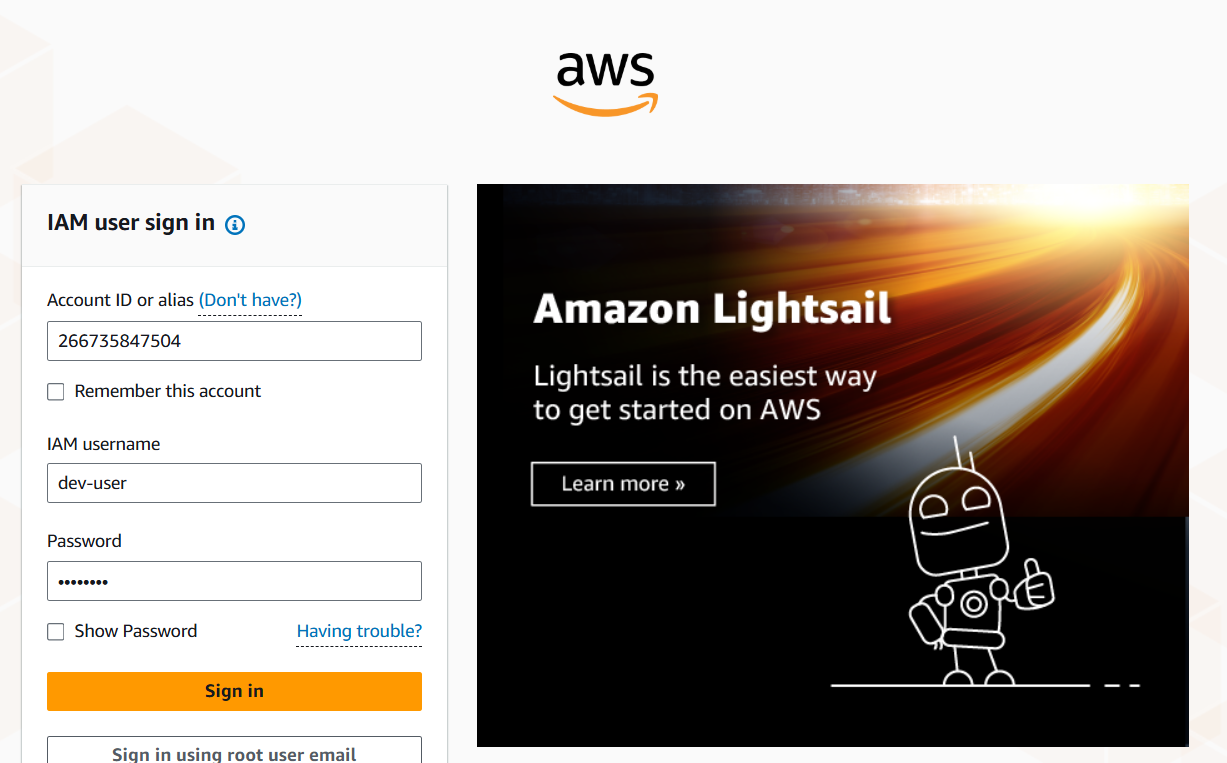Click the Account ID or alias label
The height and width of the screenshot is (763, 1227).
tap(120, 300)
